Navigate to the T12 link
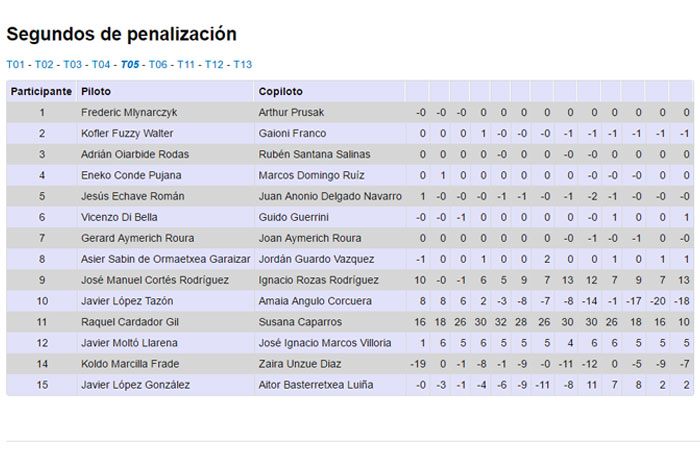 pyautogui.click(x=214, y=65)
